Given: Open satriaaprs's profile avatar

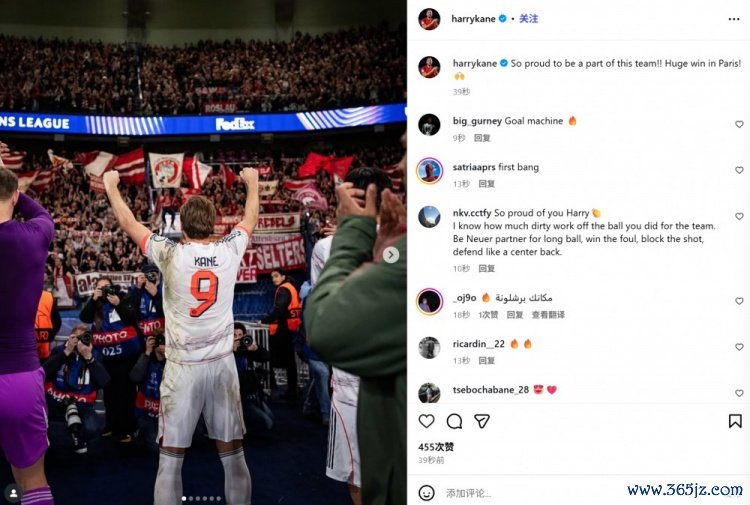Looking at the screenshot, I should click(x=429, y=170).
